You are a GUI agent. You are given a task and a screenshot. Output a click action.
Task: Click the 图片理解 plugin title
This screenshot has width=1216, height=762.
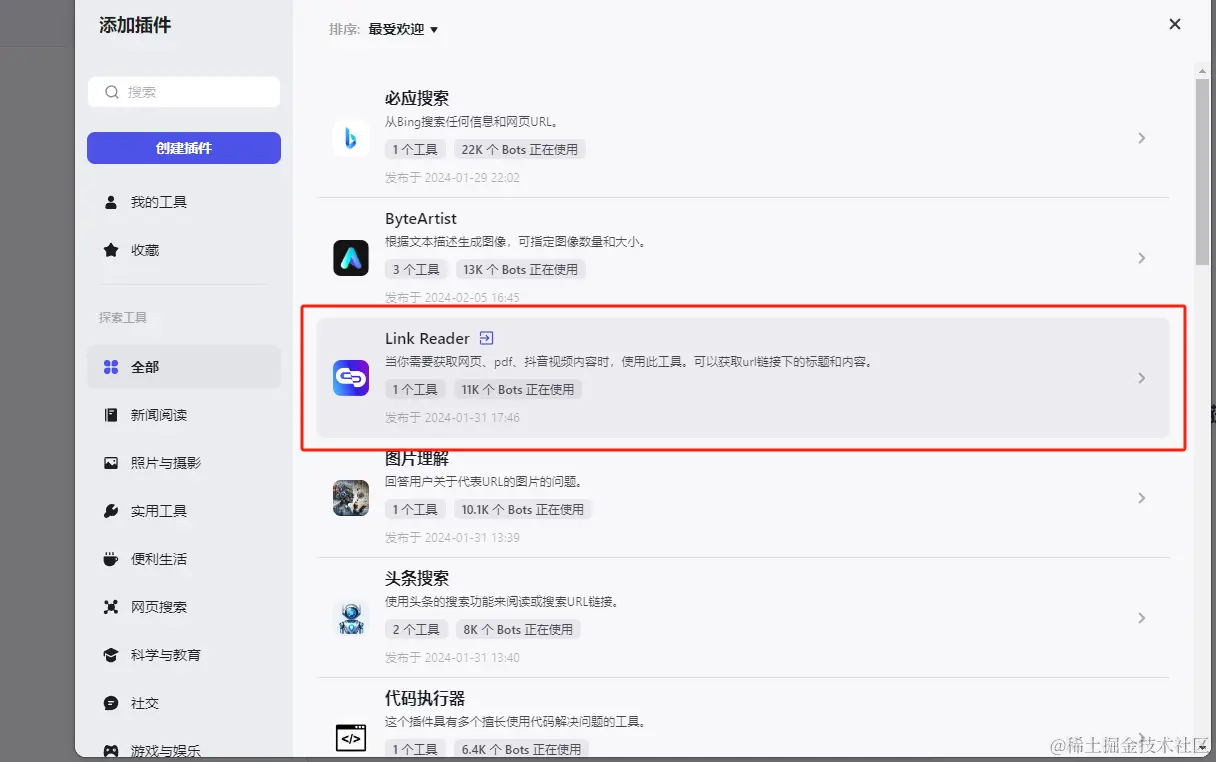pyautogui.click(x=417, y=458)
